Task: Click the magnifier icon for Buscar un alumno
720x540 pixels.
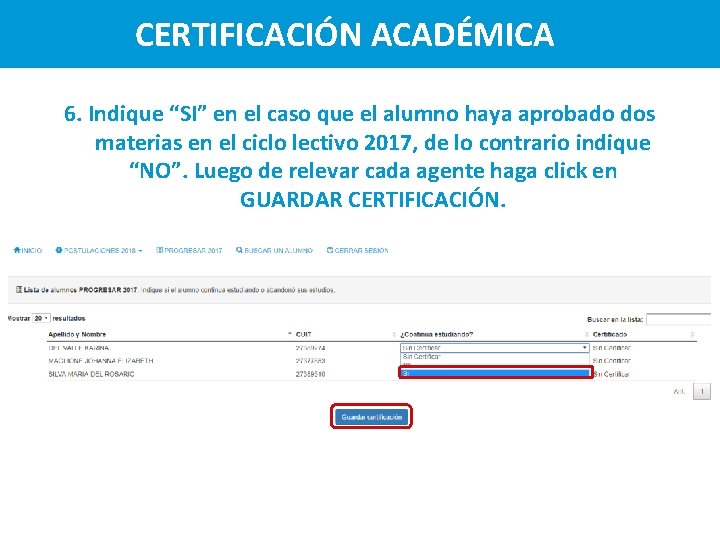Action: [239, 250]
